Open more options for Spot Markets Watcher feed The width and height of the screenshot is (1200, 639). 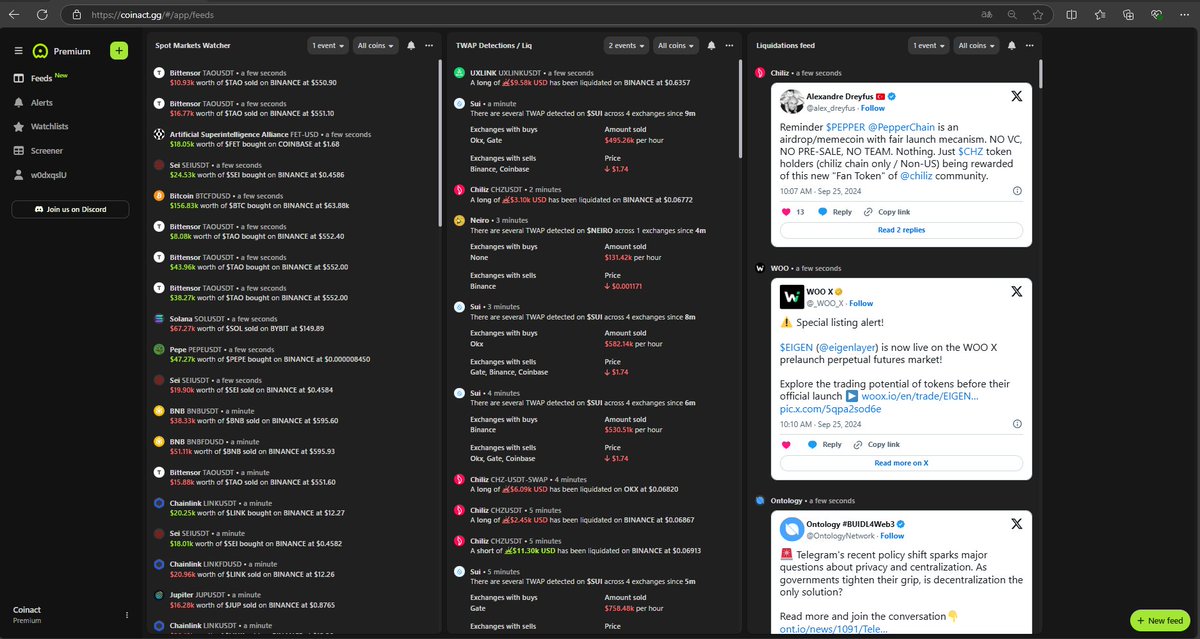coord(429,46)
